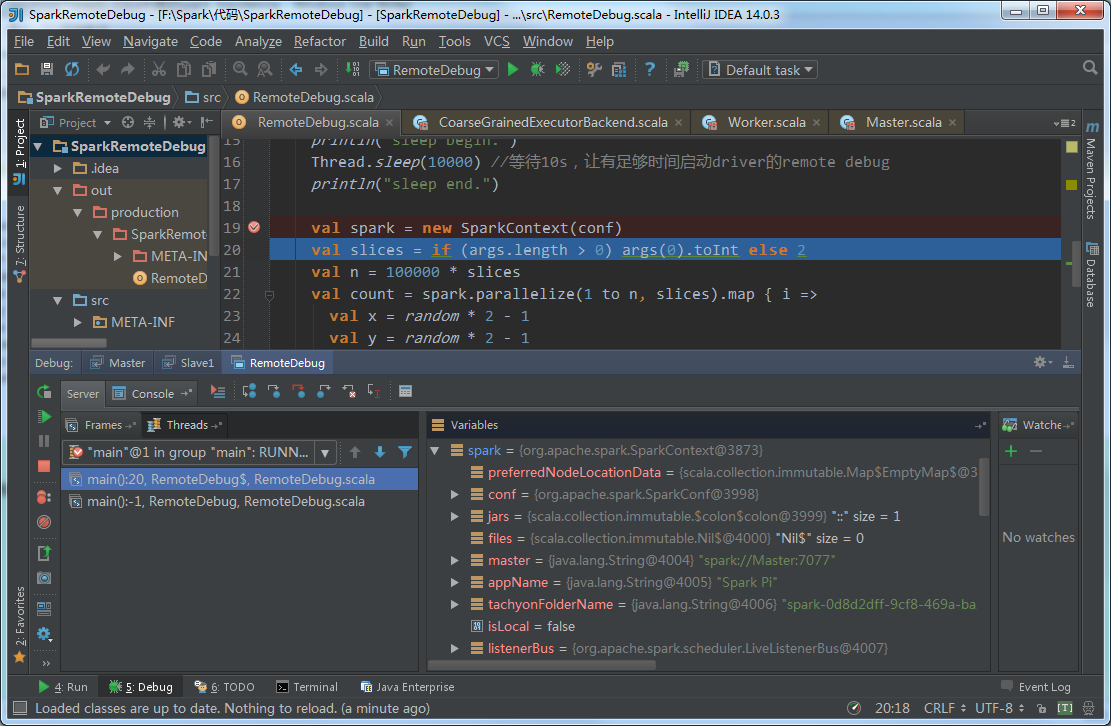The image size is (1111, 726).
Task: Pause the program in debug sidebar
Action: click(44, 441)
